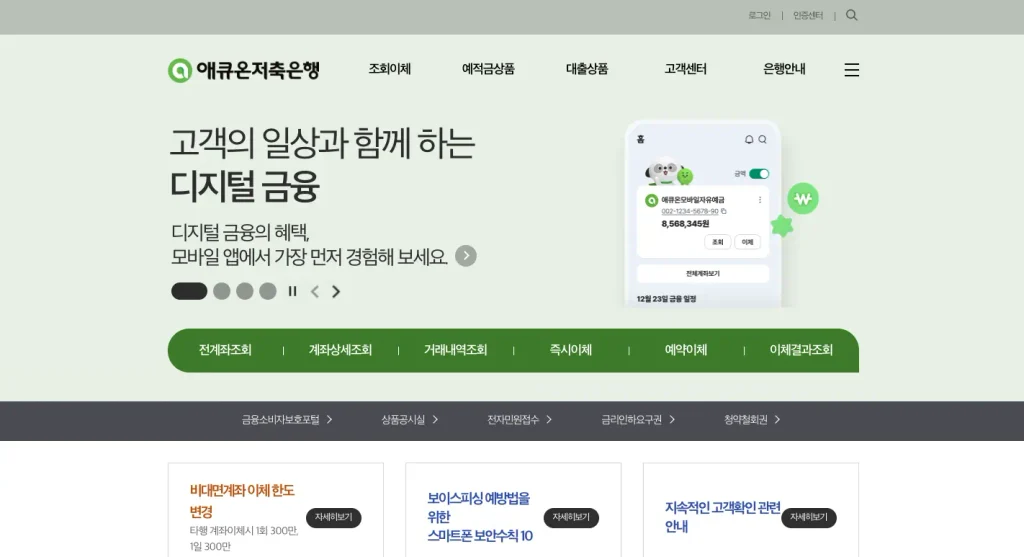Pause the banner slideshow
1024x557 pixels.
[x=293, y=291]
